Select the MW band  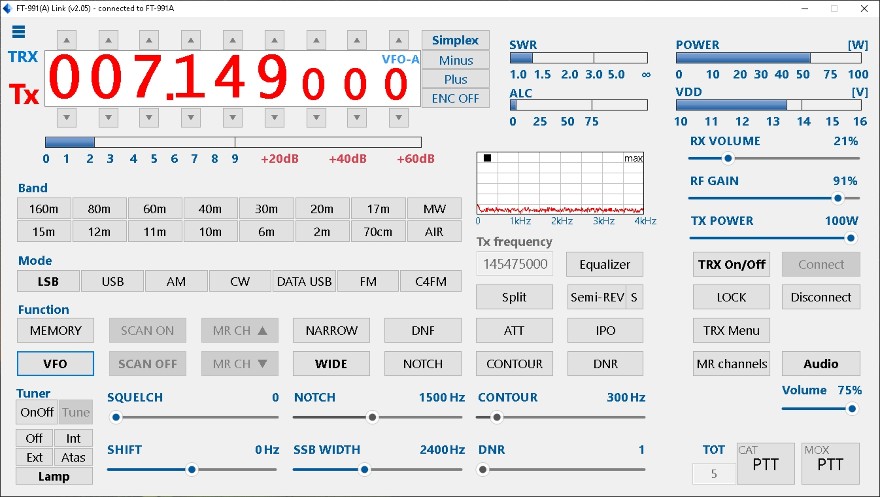tap(434, 209)
